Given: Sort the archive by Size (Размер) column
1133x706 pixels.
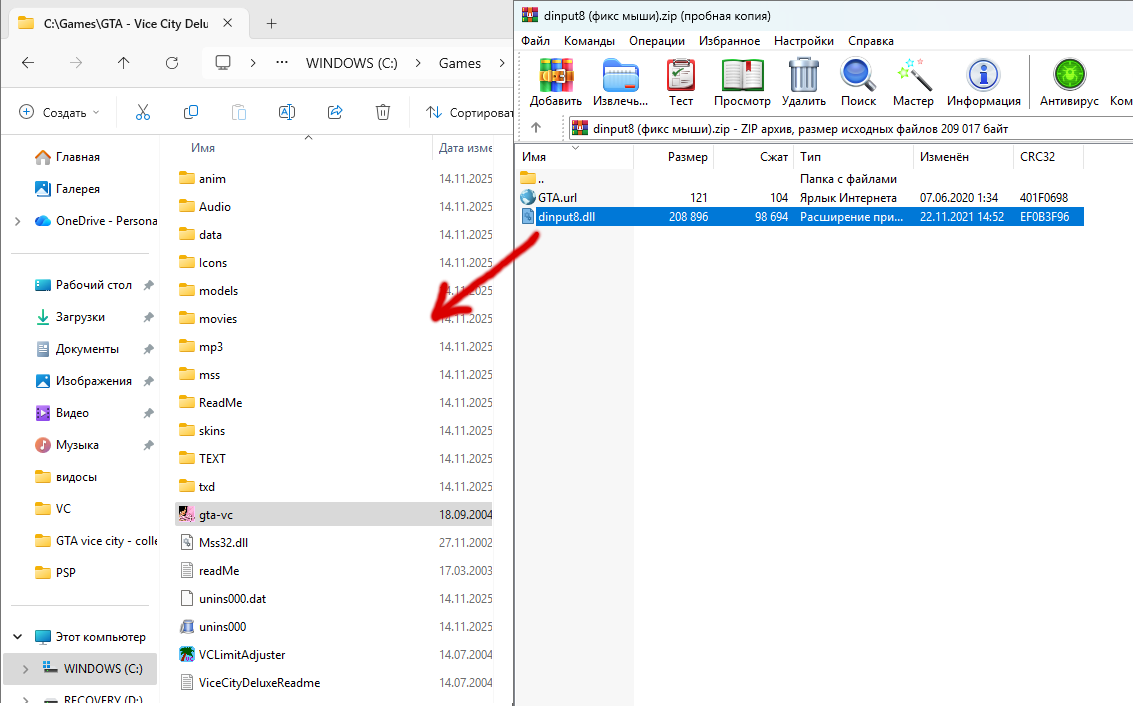Looking at the screenshot, I should point(673,156).
